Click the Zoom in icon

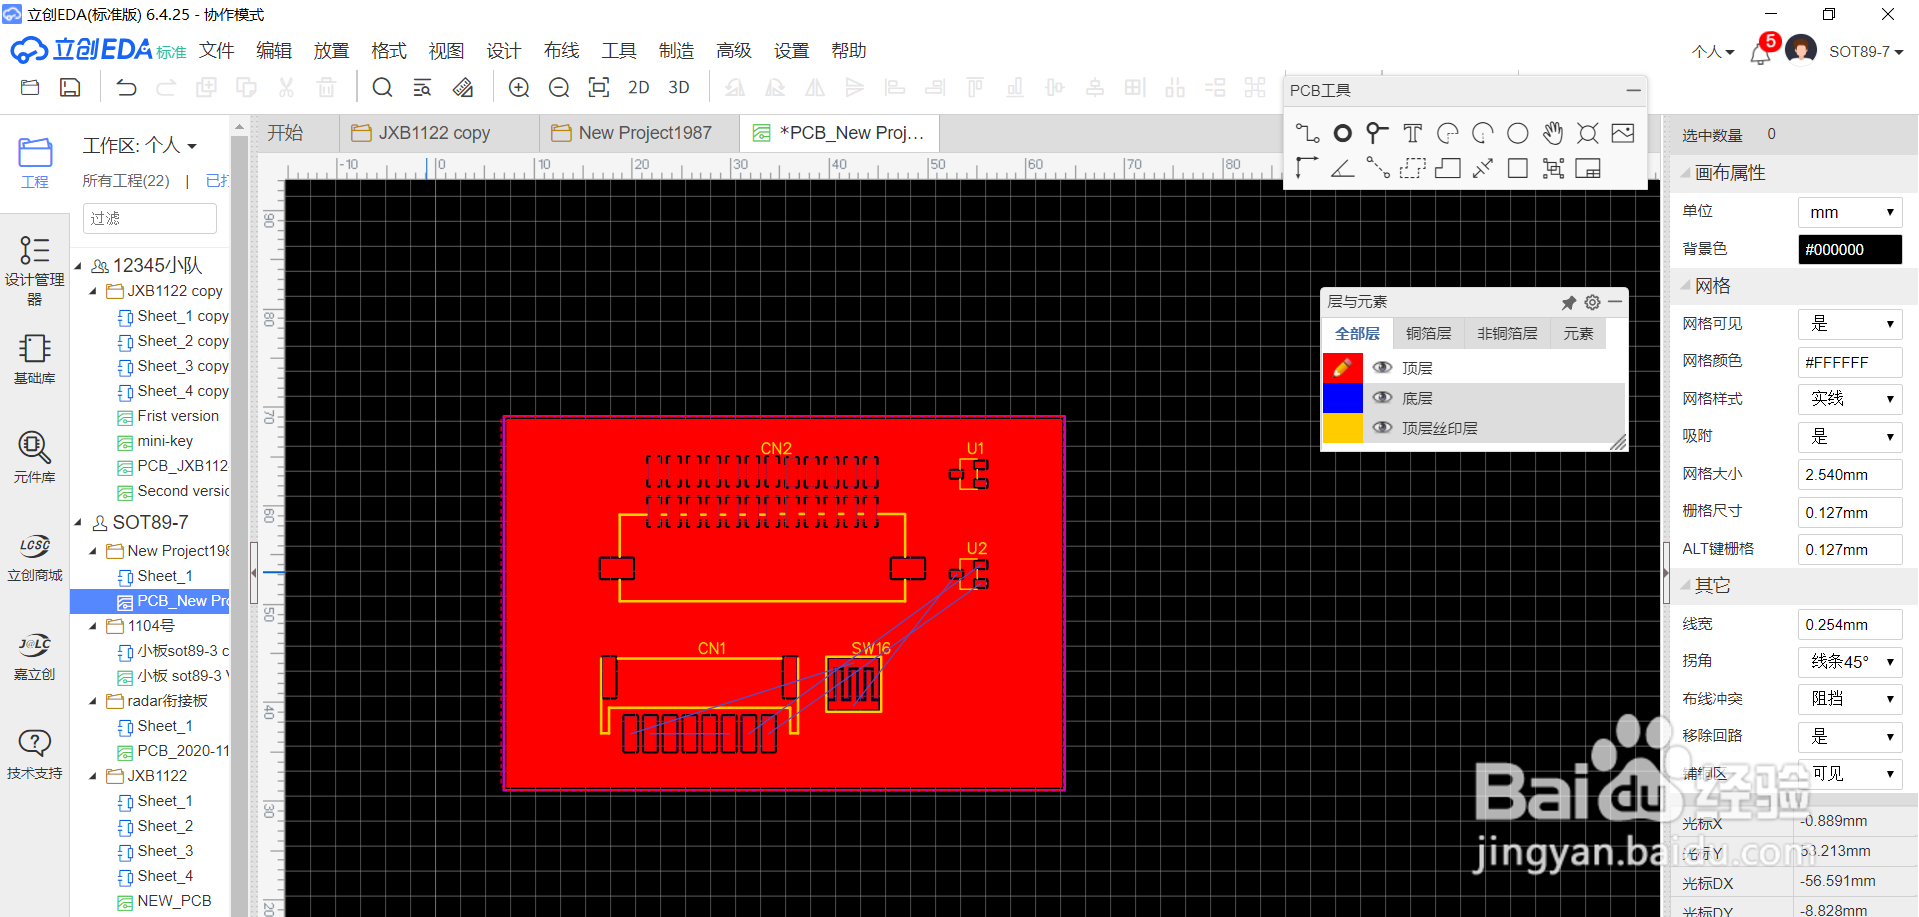pos(519,88)
